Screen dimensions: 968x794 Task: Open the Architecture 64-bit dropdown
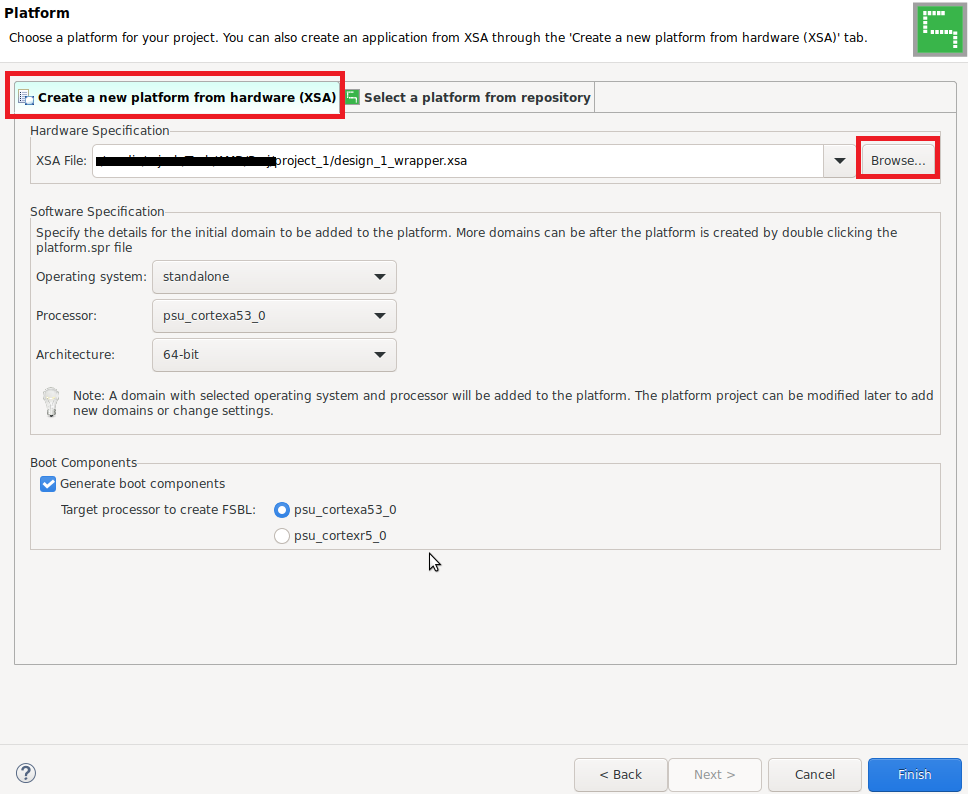(273, 355)
